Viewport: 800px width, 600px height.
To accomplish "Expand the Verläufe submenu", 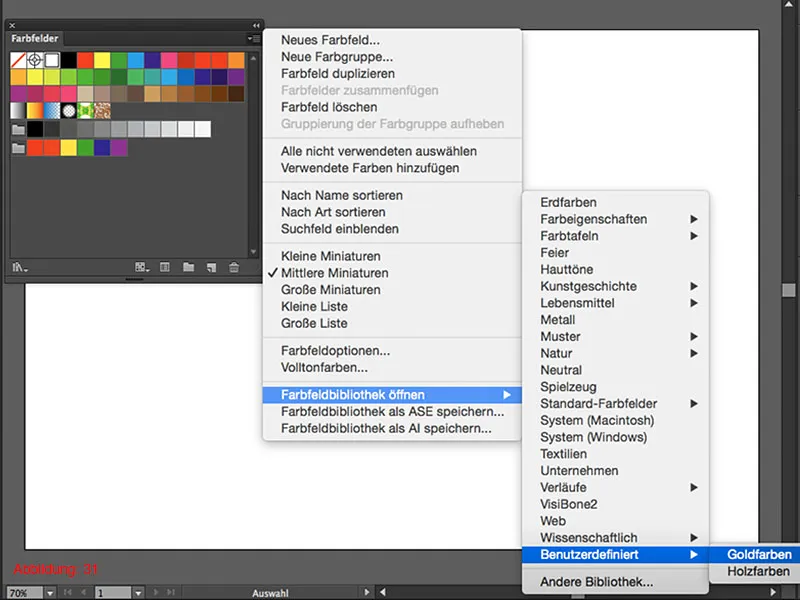I will tap(615, 488).
